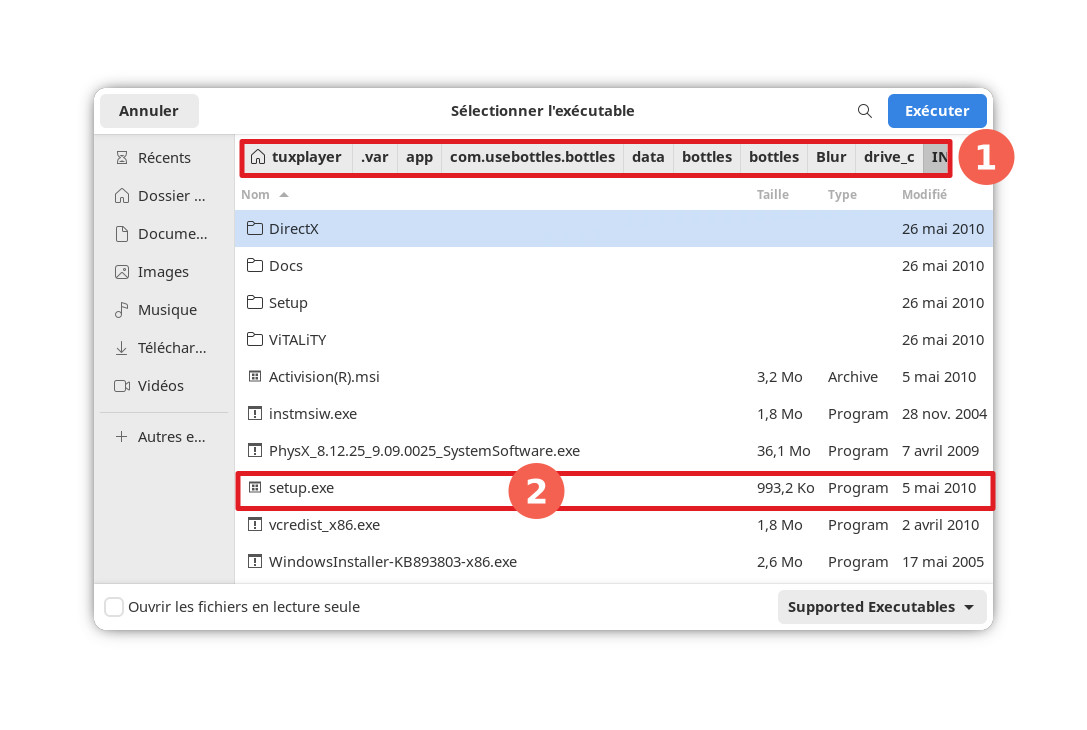Open Récents in the sidebar
This screenshot has height=730, width=1087.
[x=164, y=158]
